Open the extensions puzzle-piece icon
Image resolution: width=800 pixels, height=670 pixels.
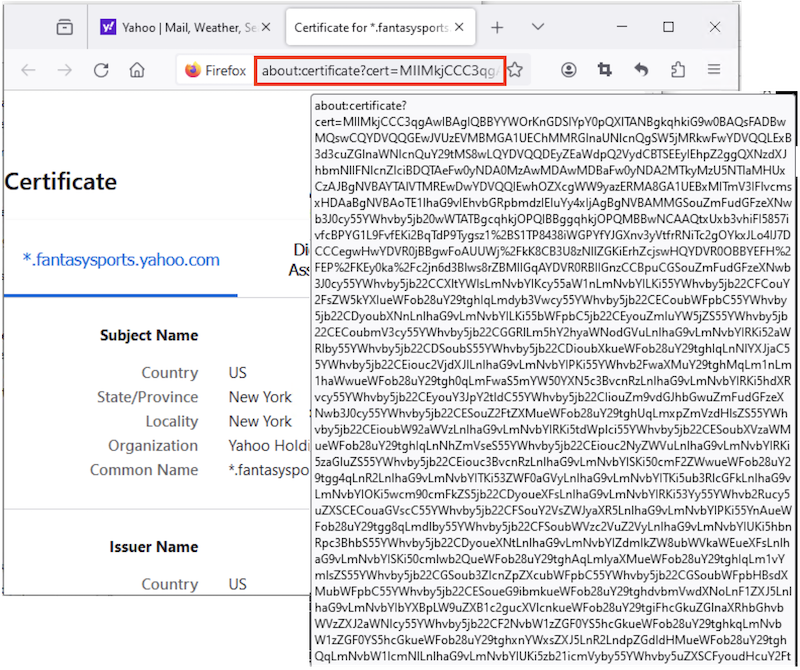click(x=678, y=70)
